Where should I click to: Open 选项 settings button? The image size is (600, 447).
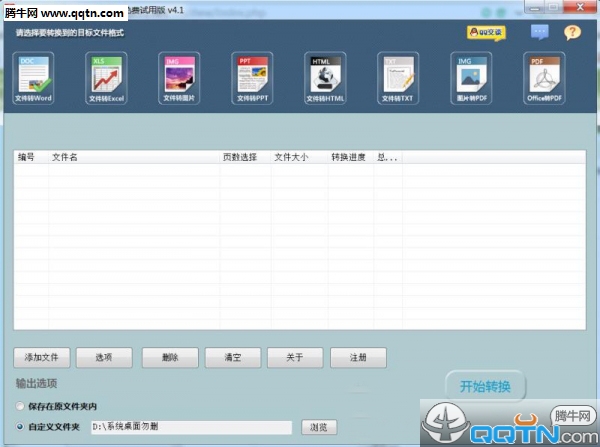(x=105, y=357)
